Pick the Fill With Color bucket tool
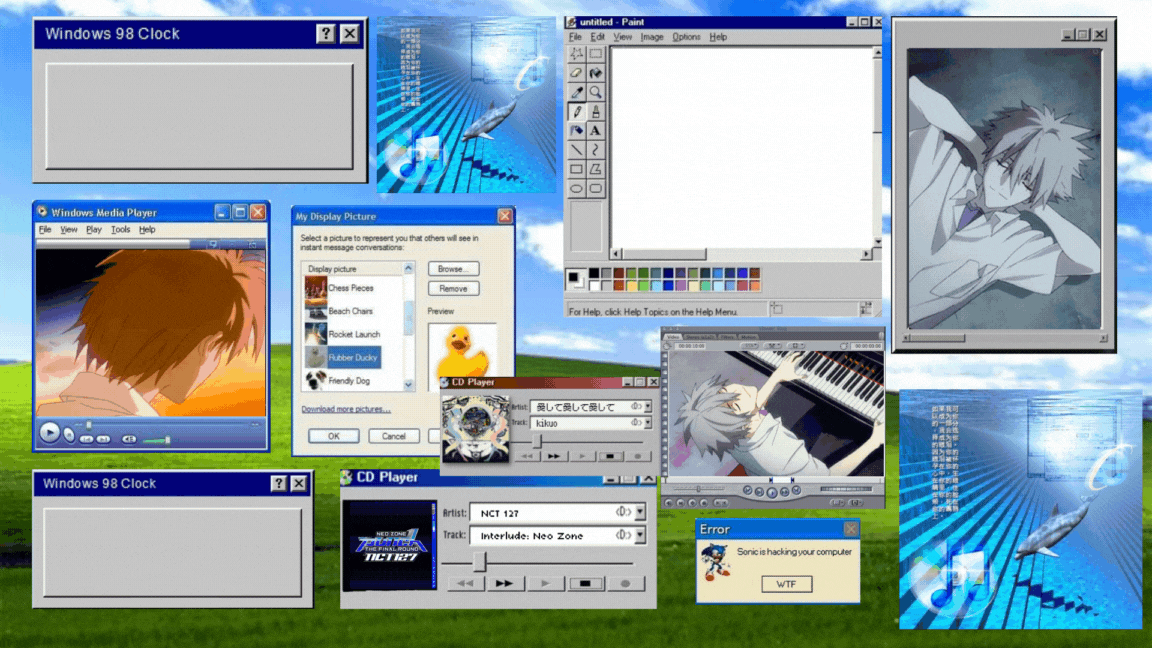 [x=596, y=73]
